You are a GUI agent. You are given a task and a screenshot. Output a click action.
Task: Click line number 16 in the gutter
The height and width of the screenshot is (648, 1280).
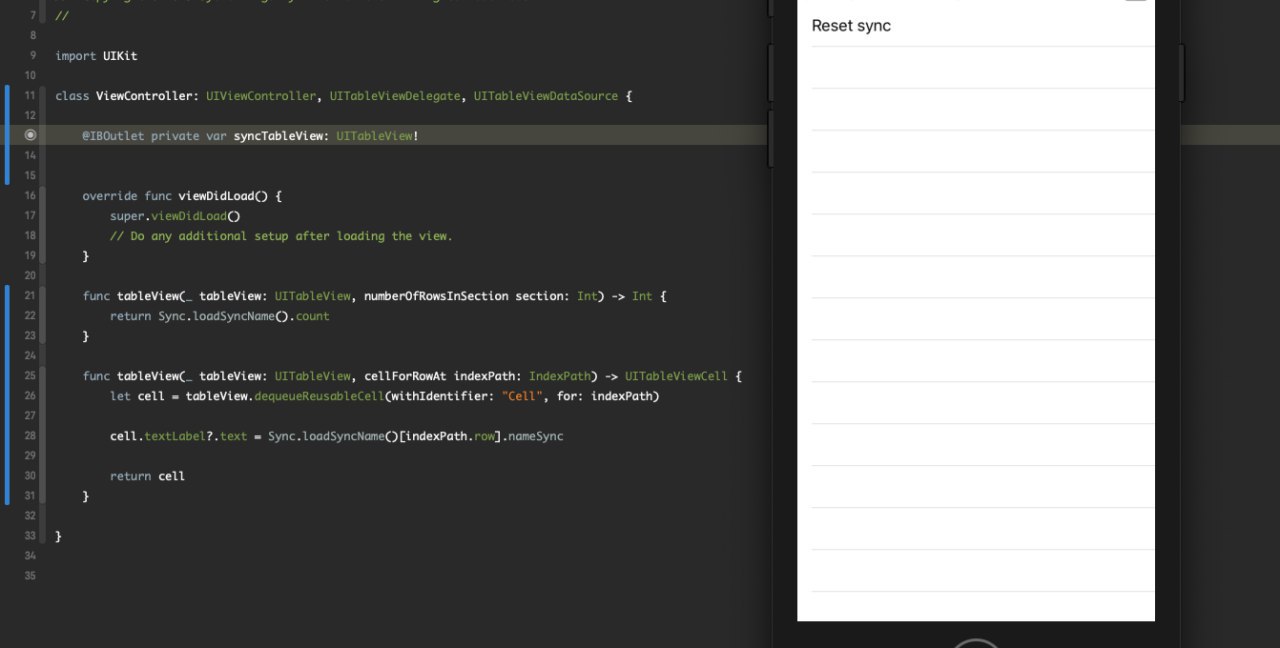[x=30, y=196]
